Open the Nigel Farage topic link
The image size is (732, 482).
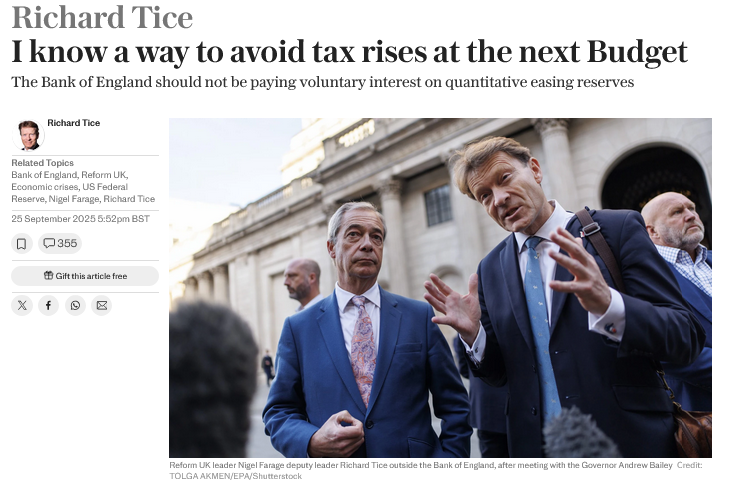(76, 199)
